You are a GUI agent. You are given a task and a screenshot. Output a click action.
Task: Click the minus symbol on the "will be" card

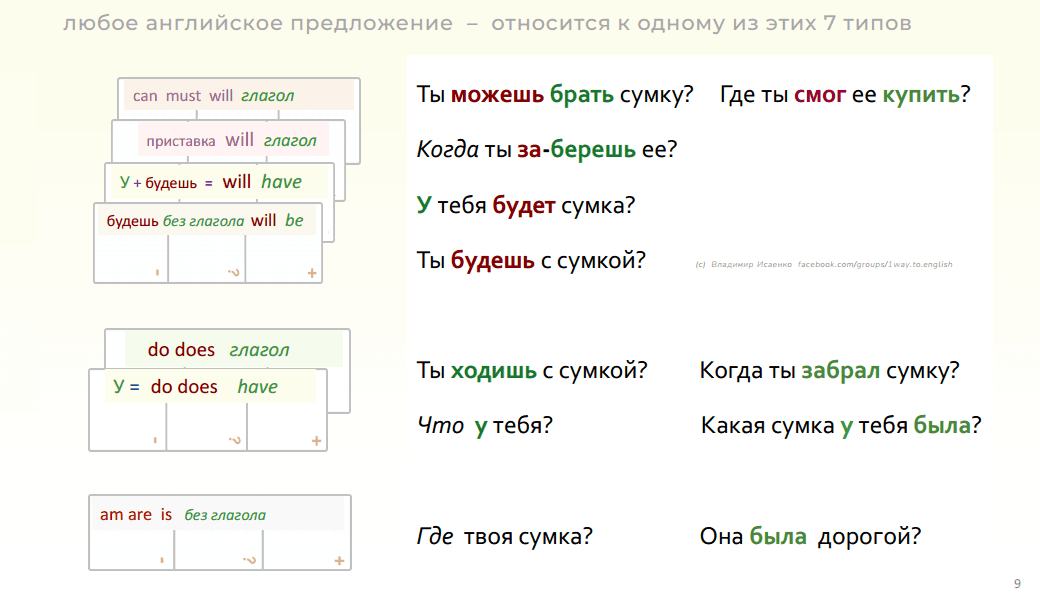click(x=157, y=273)
